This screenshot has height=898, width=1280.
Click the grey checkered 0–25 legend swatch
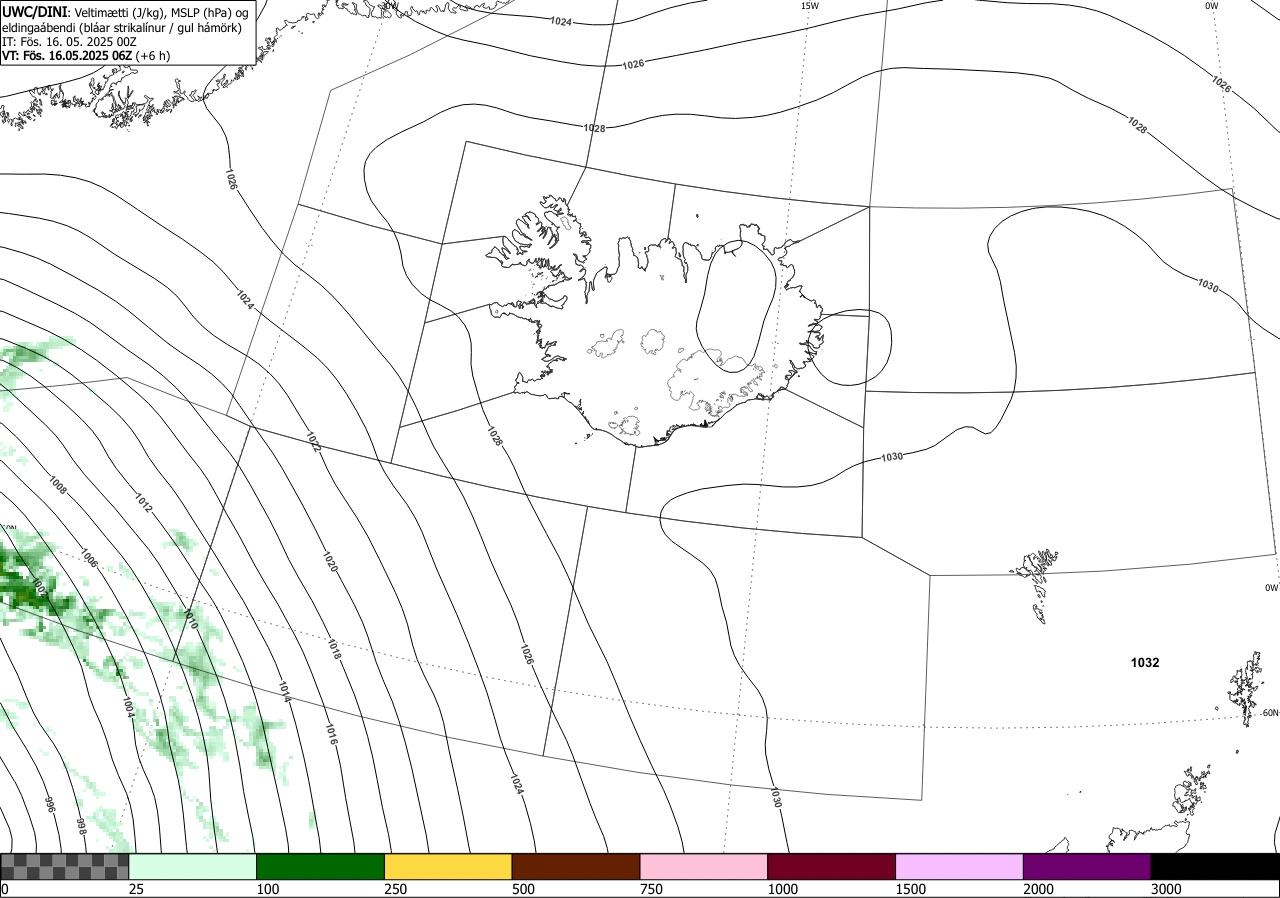pos(65,866)
